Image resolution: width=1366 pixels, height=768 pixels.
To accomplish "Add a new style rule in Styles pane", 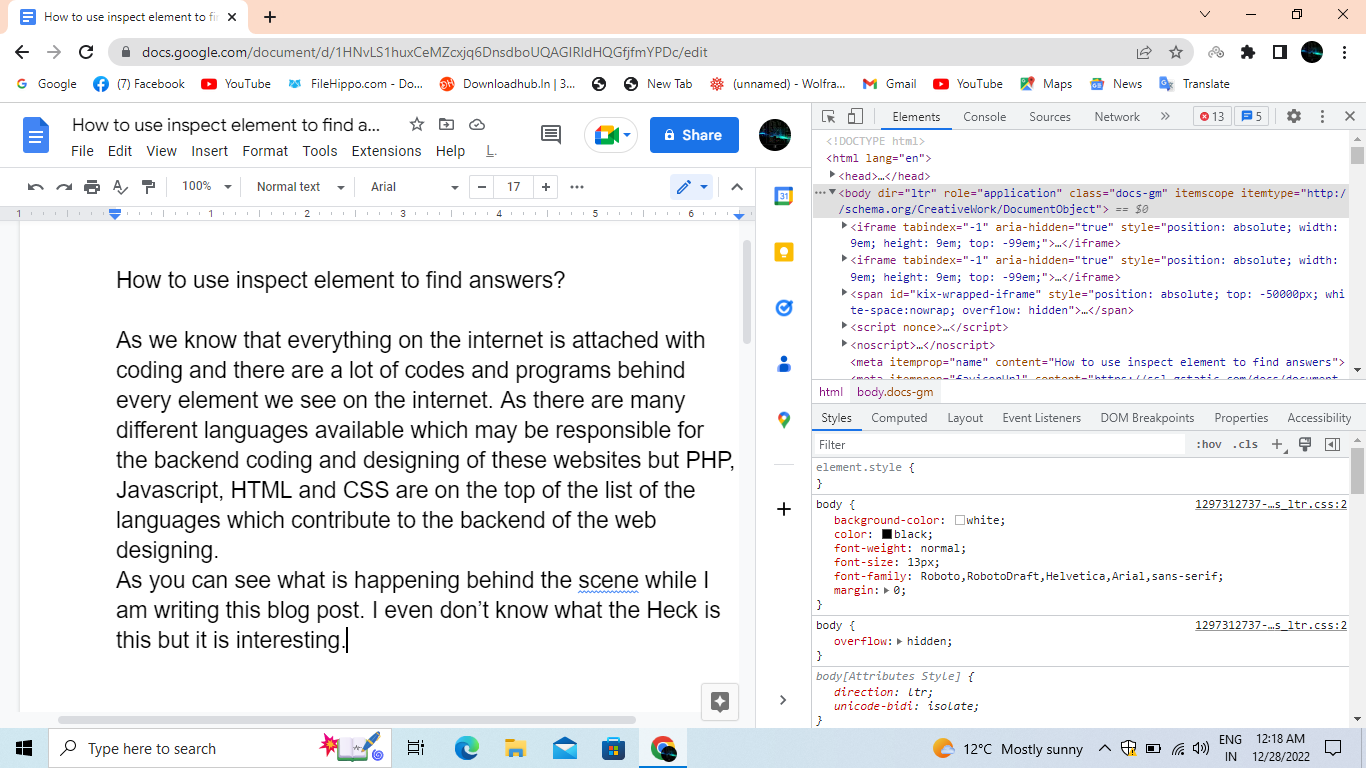I will tap(1277, 445).
